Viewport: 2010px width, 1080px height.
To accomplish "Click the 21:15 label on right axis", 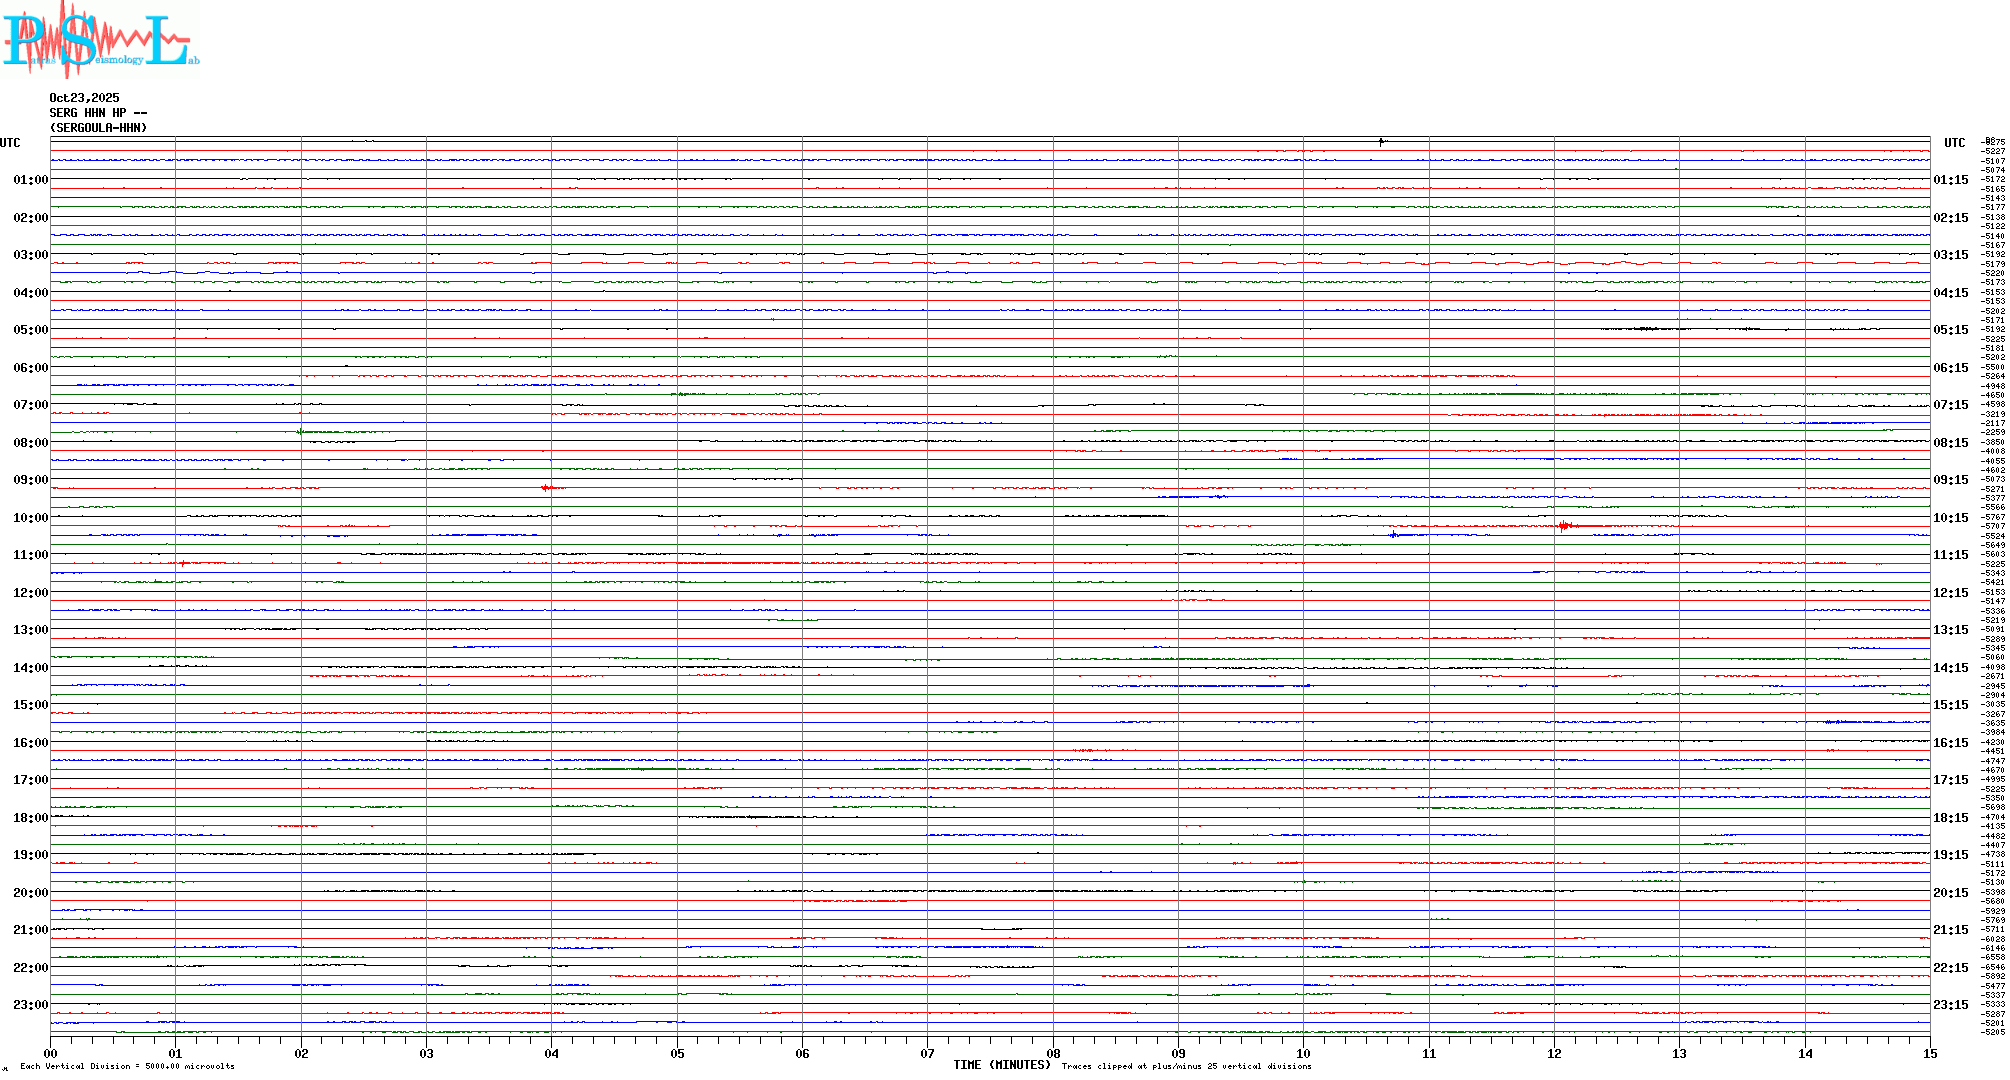I will coord(1950,930).
